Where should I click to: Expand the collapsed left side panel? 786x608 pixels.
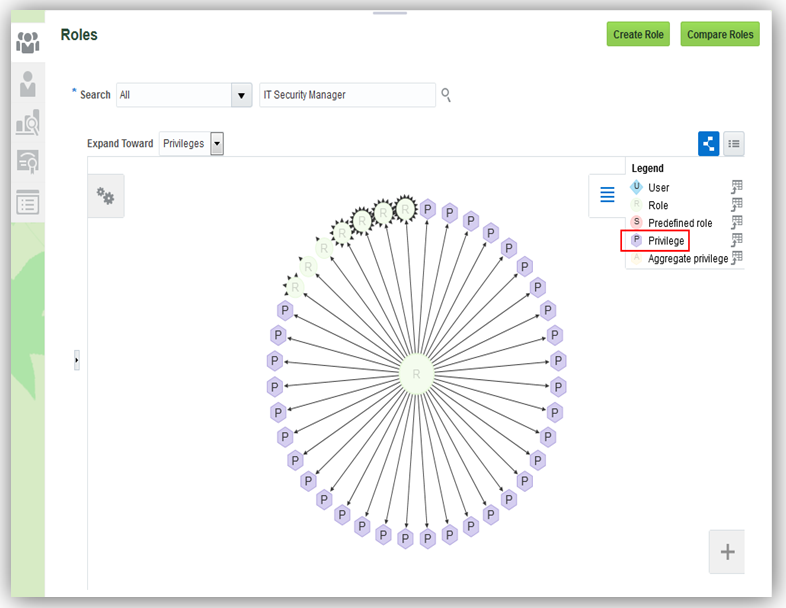point(77,360)
